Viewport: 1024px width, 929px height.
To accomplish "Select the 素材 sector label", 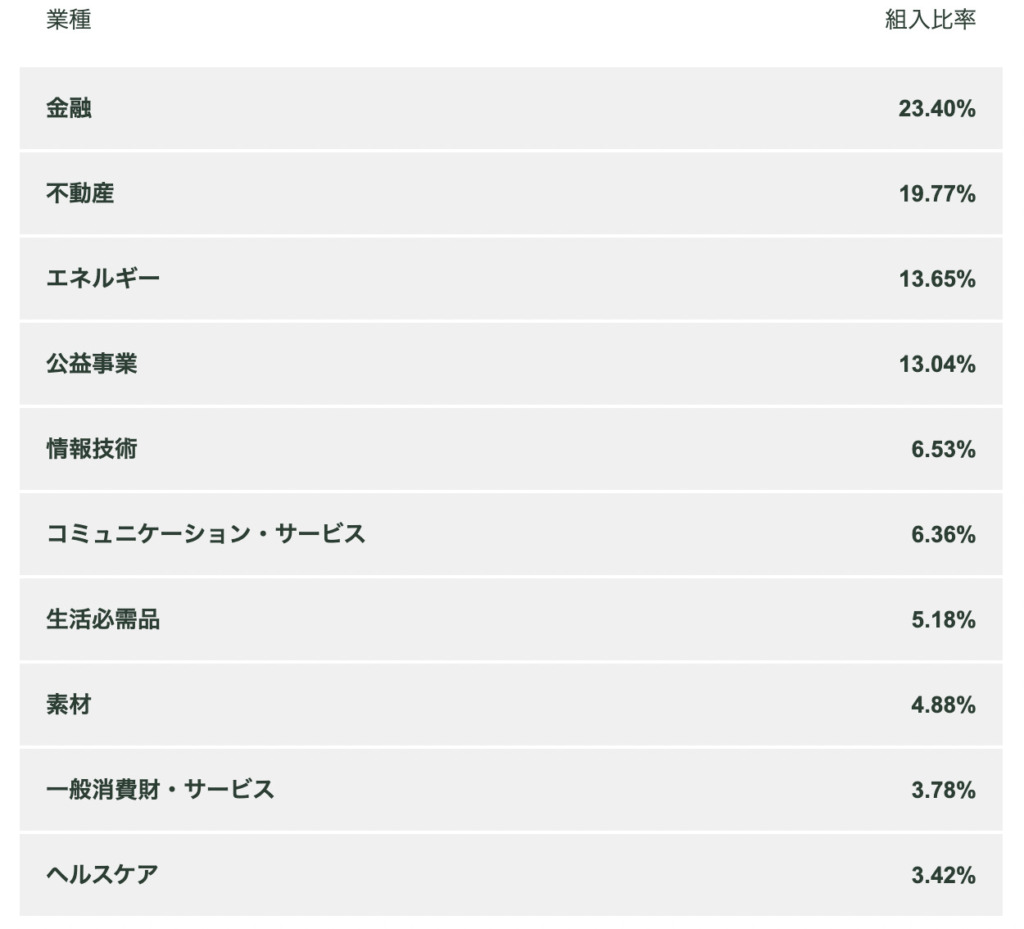I will coord(69,705).
